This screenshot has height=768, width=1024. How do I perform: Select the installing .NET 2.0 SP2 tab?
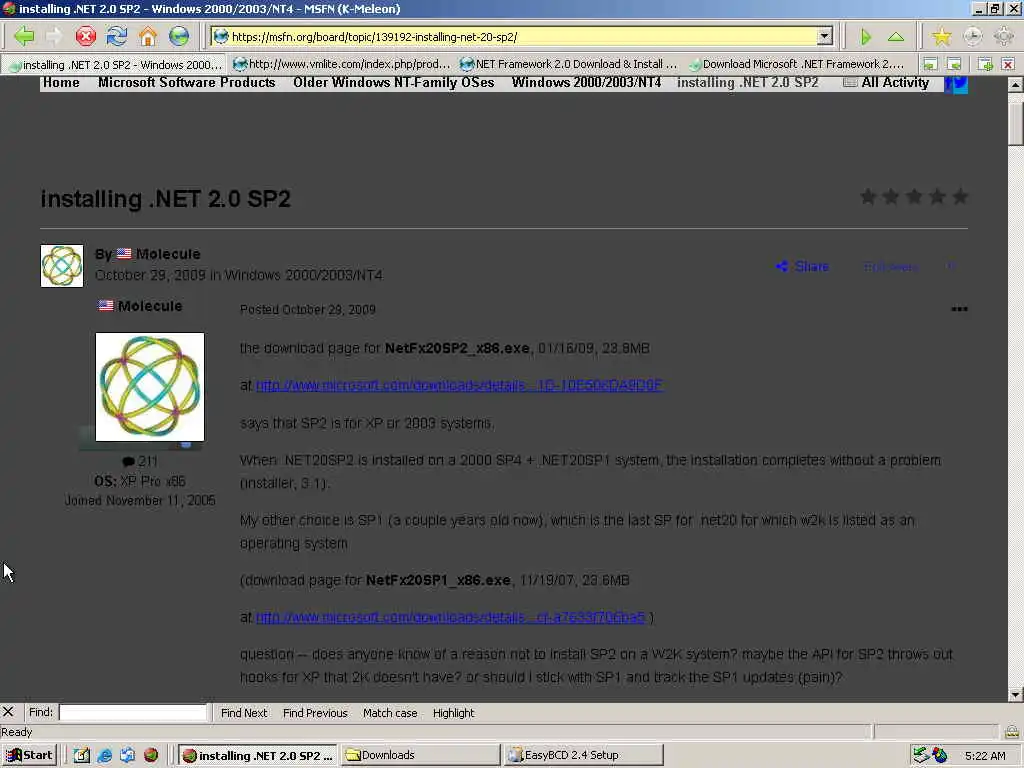pyautogui.click(x=114, y=64)
